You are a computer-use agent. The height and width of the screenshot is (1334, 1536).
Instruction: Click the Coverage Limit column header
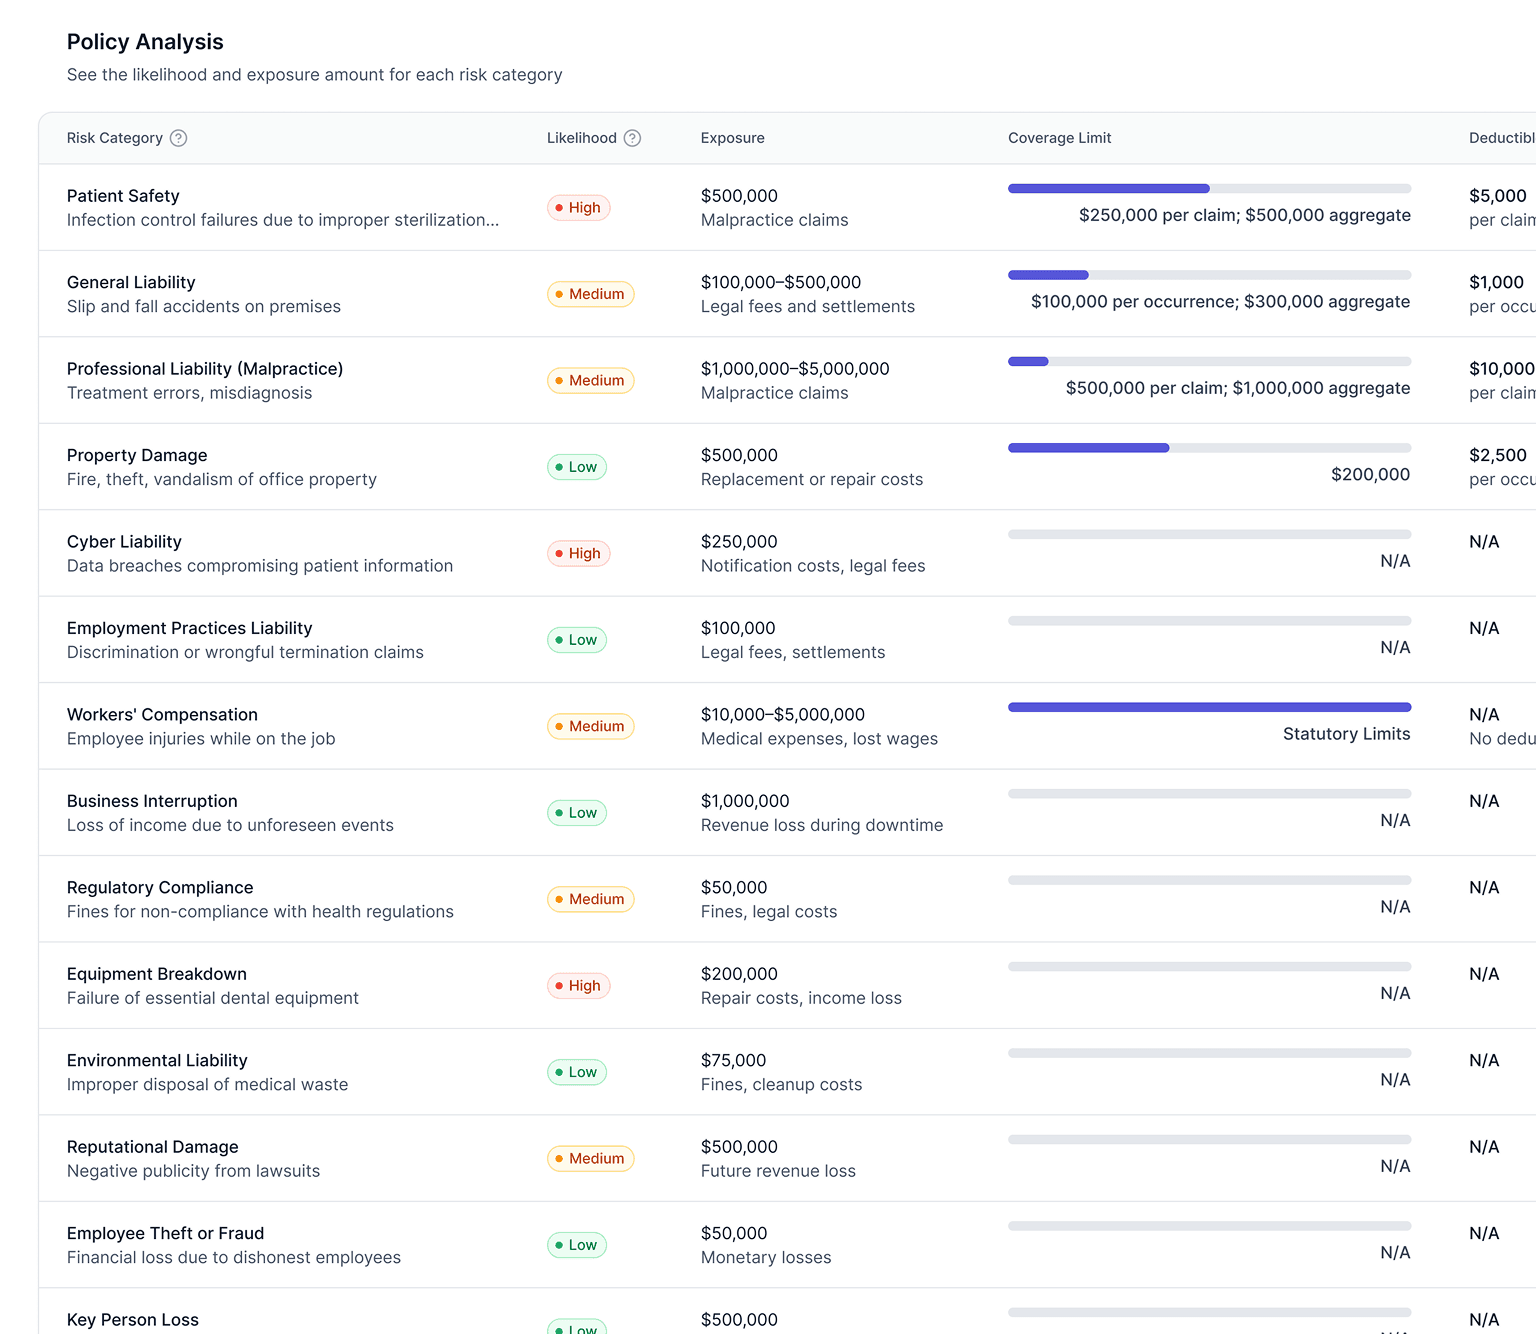pyautogui.click(x=1059, y=138)
